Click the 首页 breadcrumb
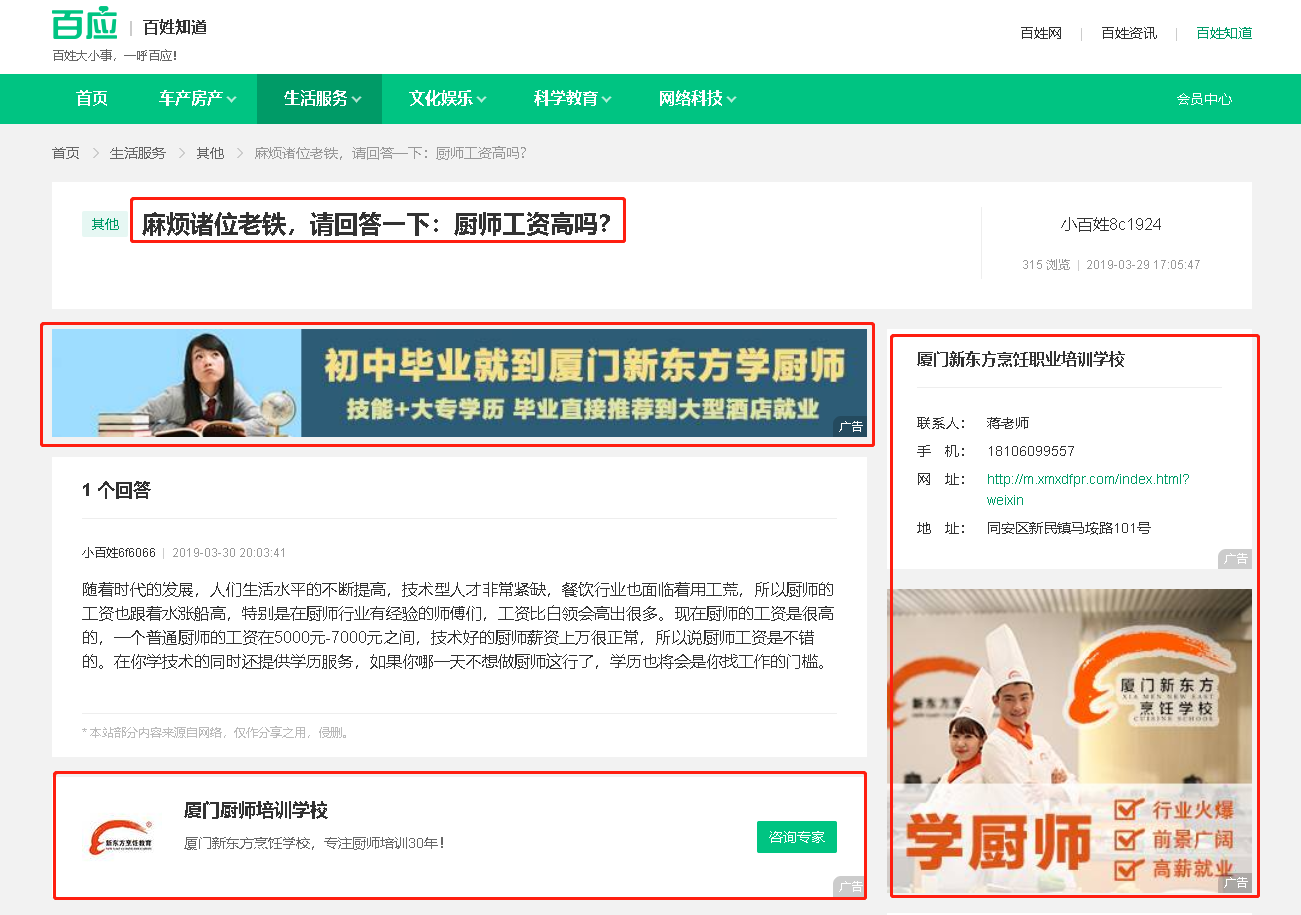Screen dimensions: 1301x915 point(66,153)
